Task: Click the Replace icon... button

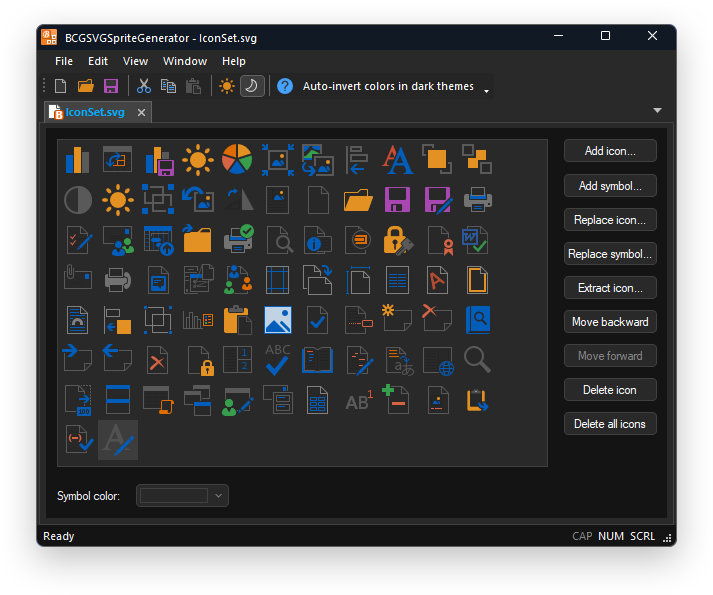Action: click(610, 220)
